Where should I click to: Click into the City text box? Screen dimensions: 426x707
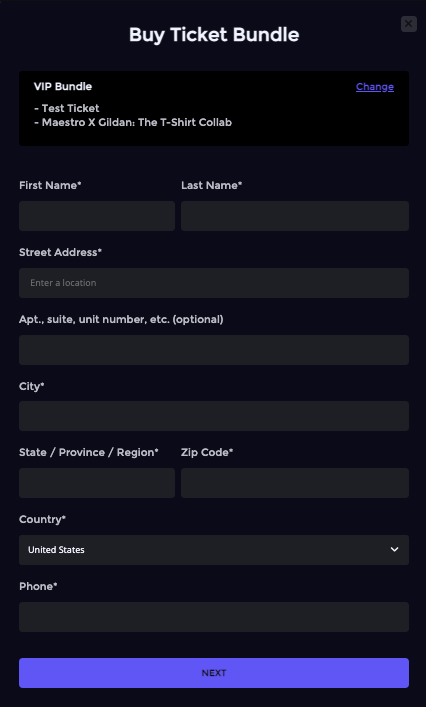[x=214, y=416]
